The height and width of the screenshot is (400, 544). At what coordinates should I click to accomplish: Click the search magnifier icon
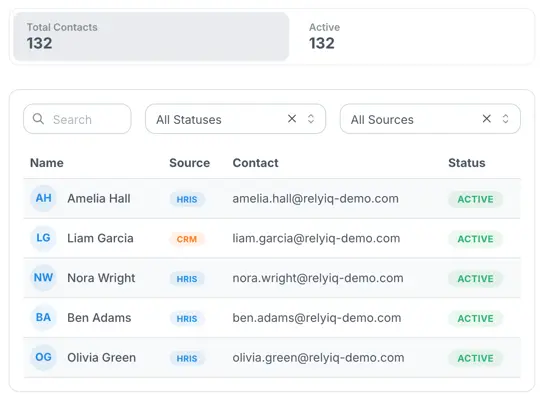(x=38, y=119)
